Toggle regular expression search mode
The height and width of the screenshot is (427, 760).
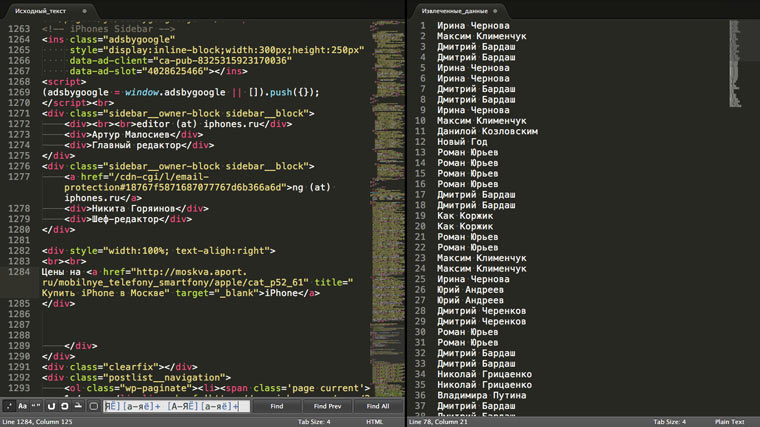pyautogui.click(x=9, y=406)
